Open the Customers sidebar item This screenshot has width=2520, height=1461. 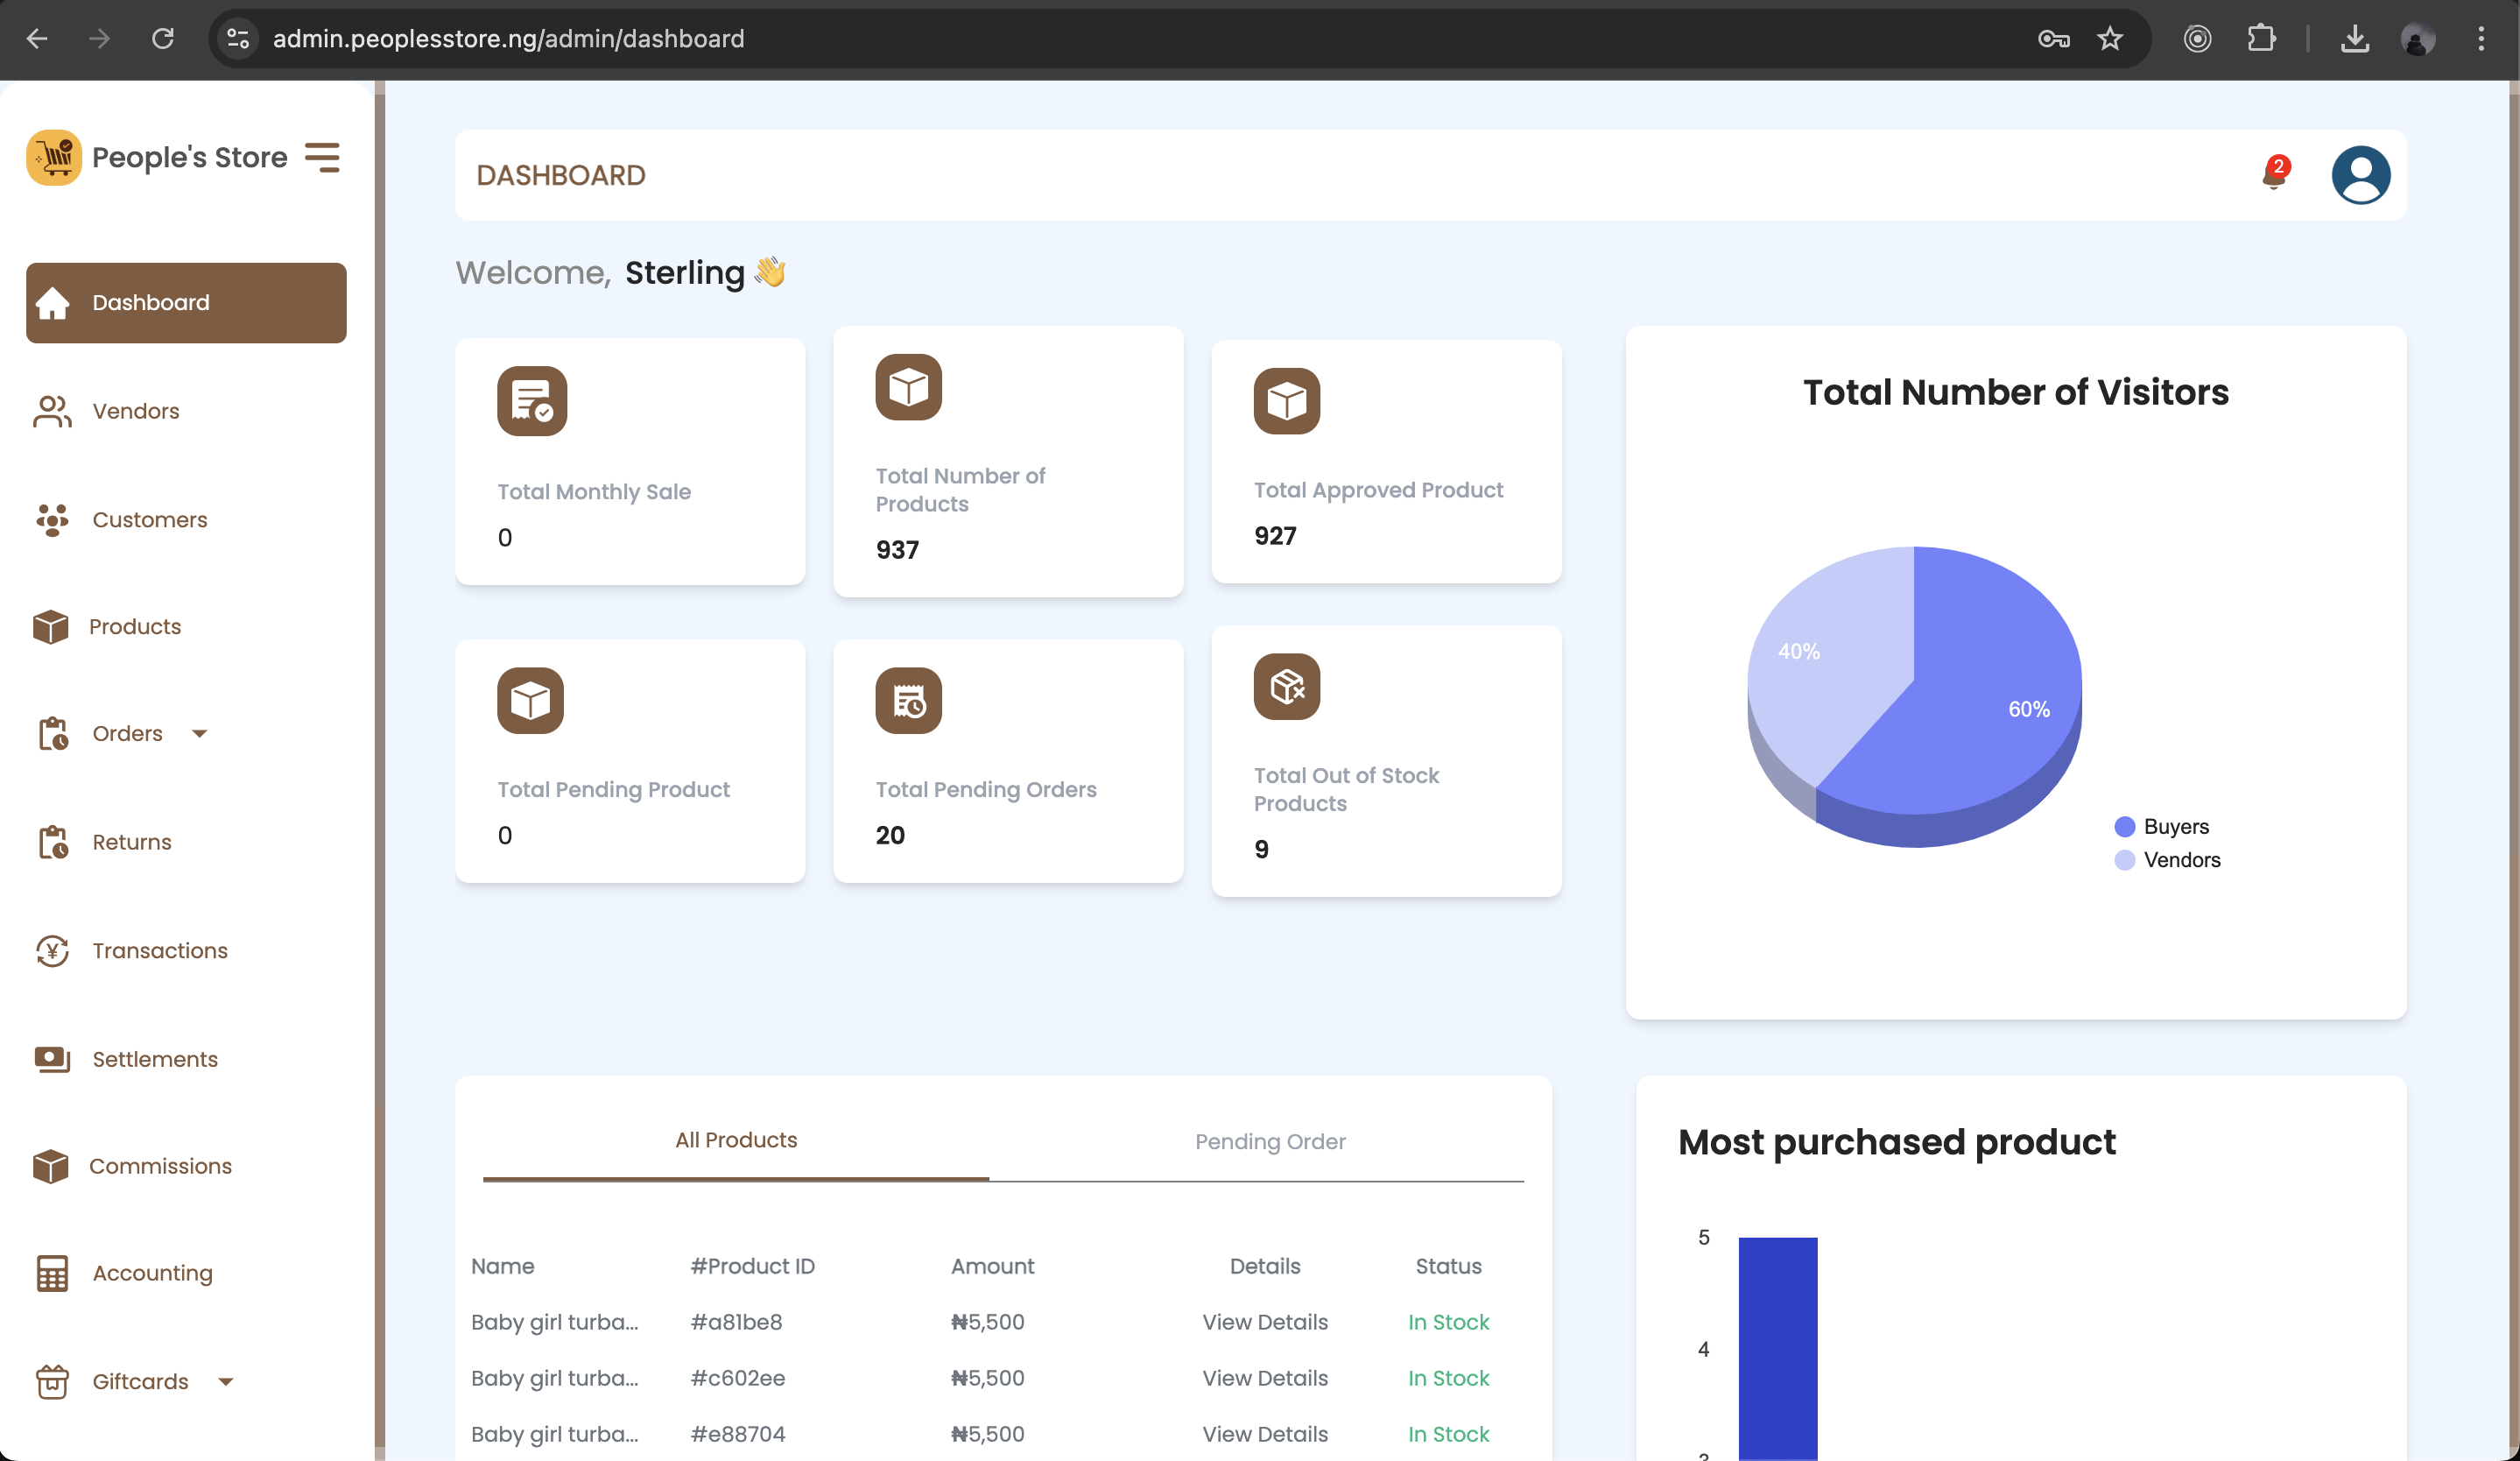pos(149,519)
